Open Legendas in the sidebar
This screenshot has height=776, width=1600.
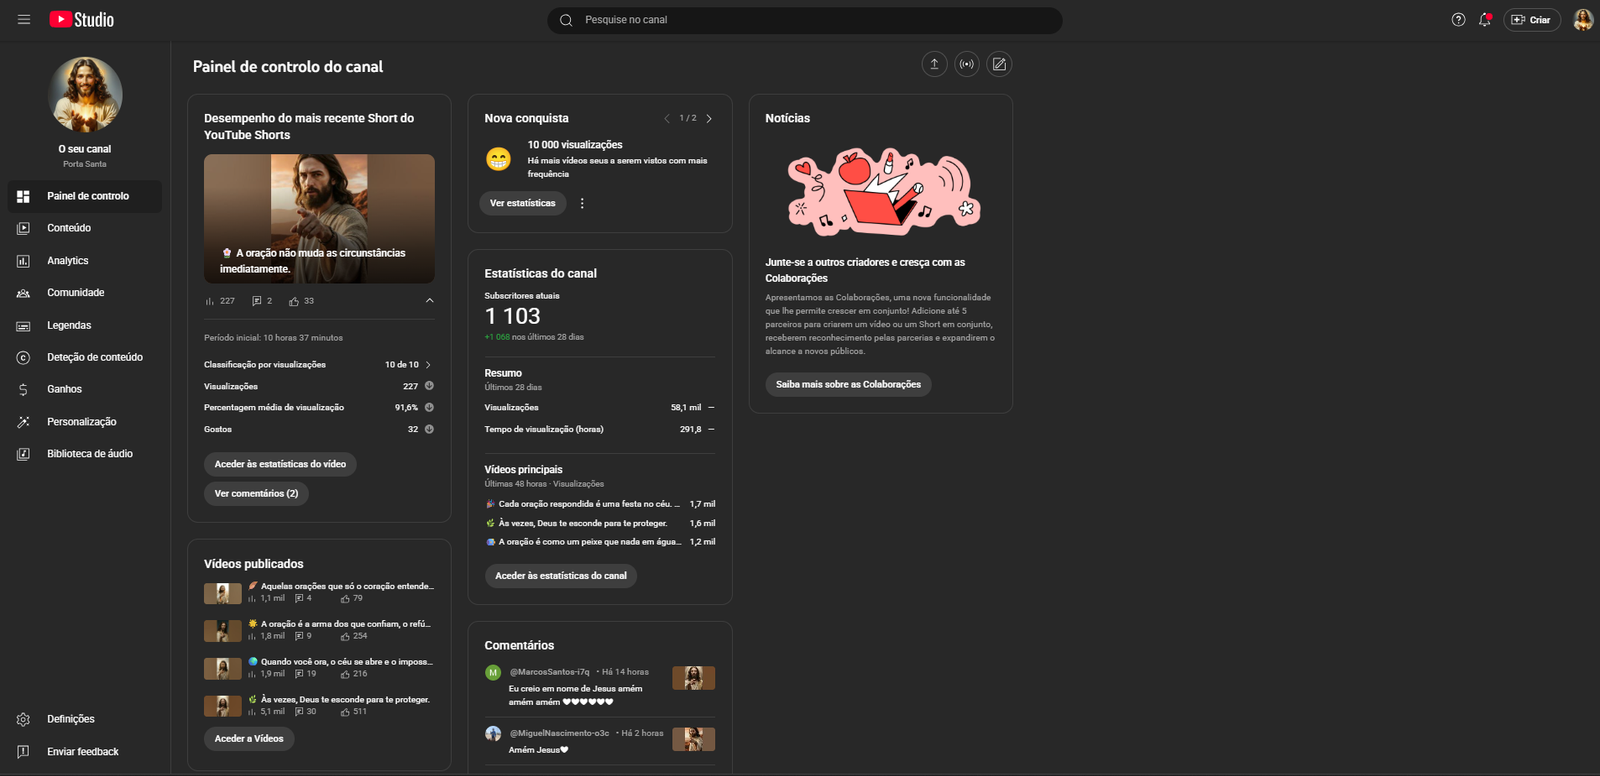pos(85,325)
